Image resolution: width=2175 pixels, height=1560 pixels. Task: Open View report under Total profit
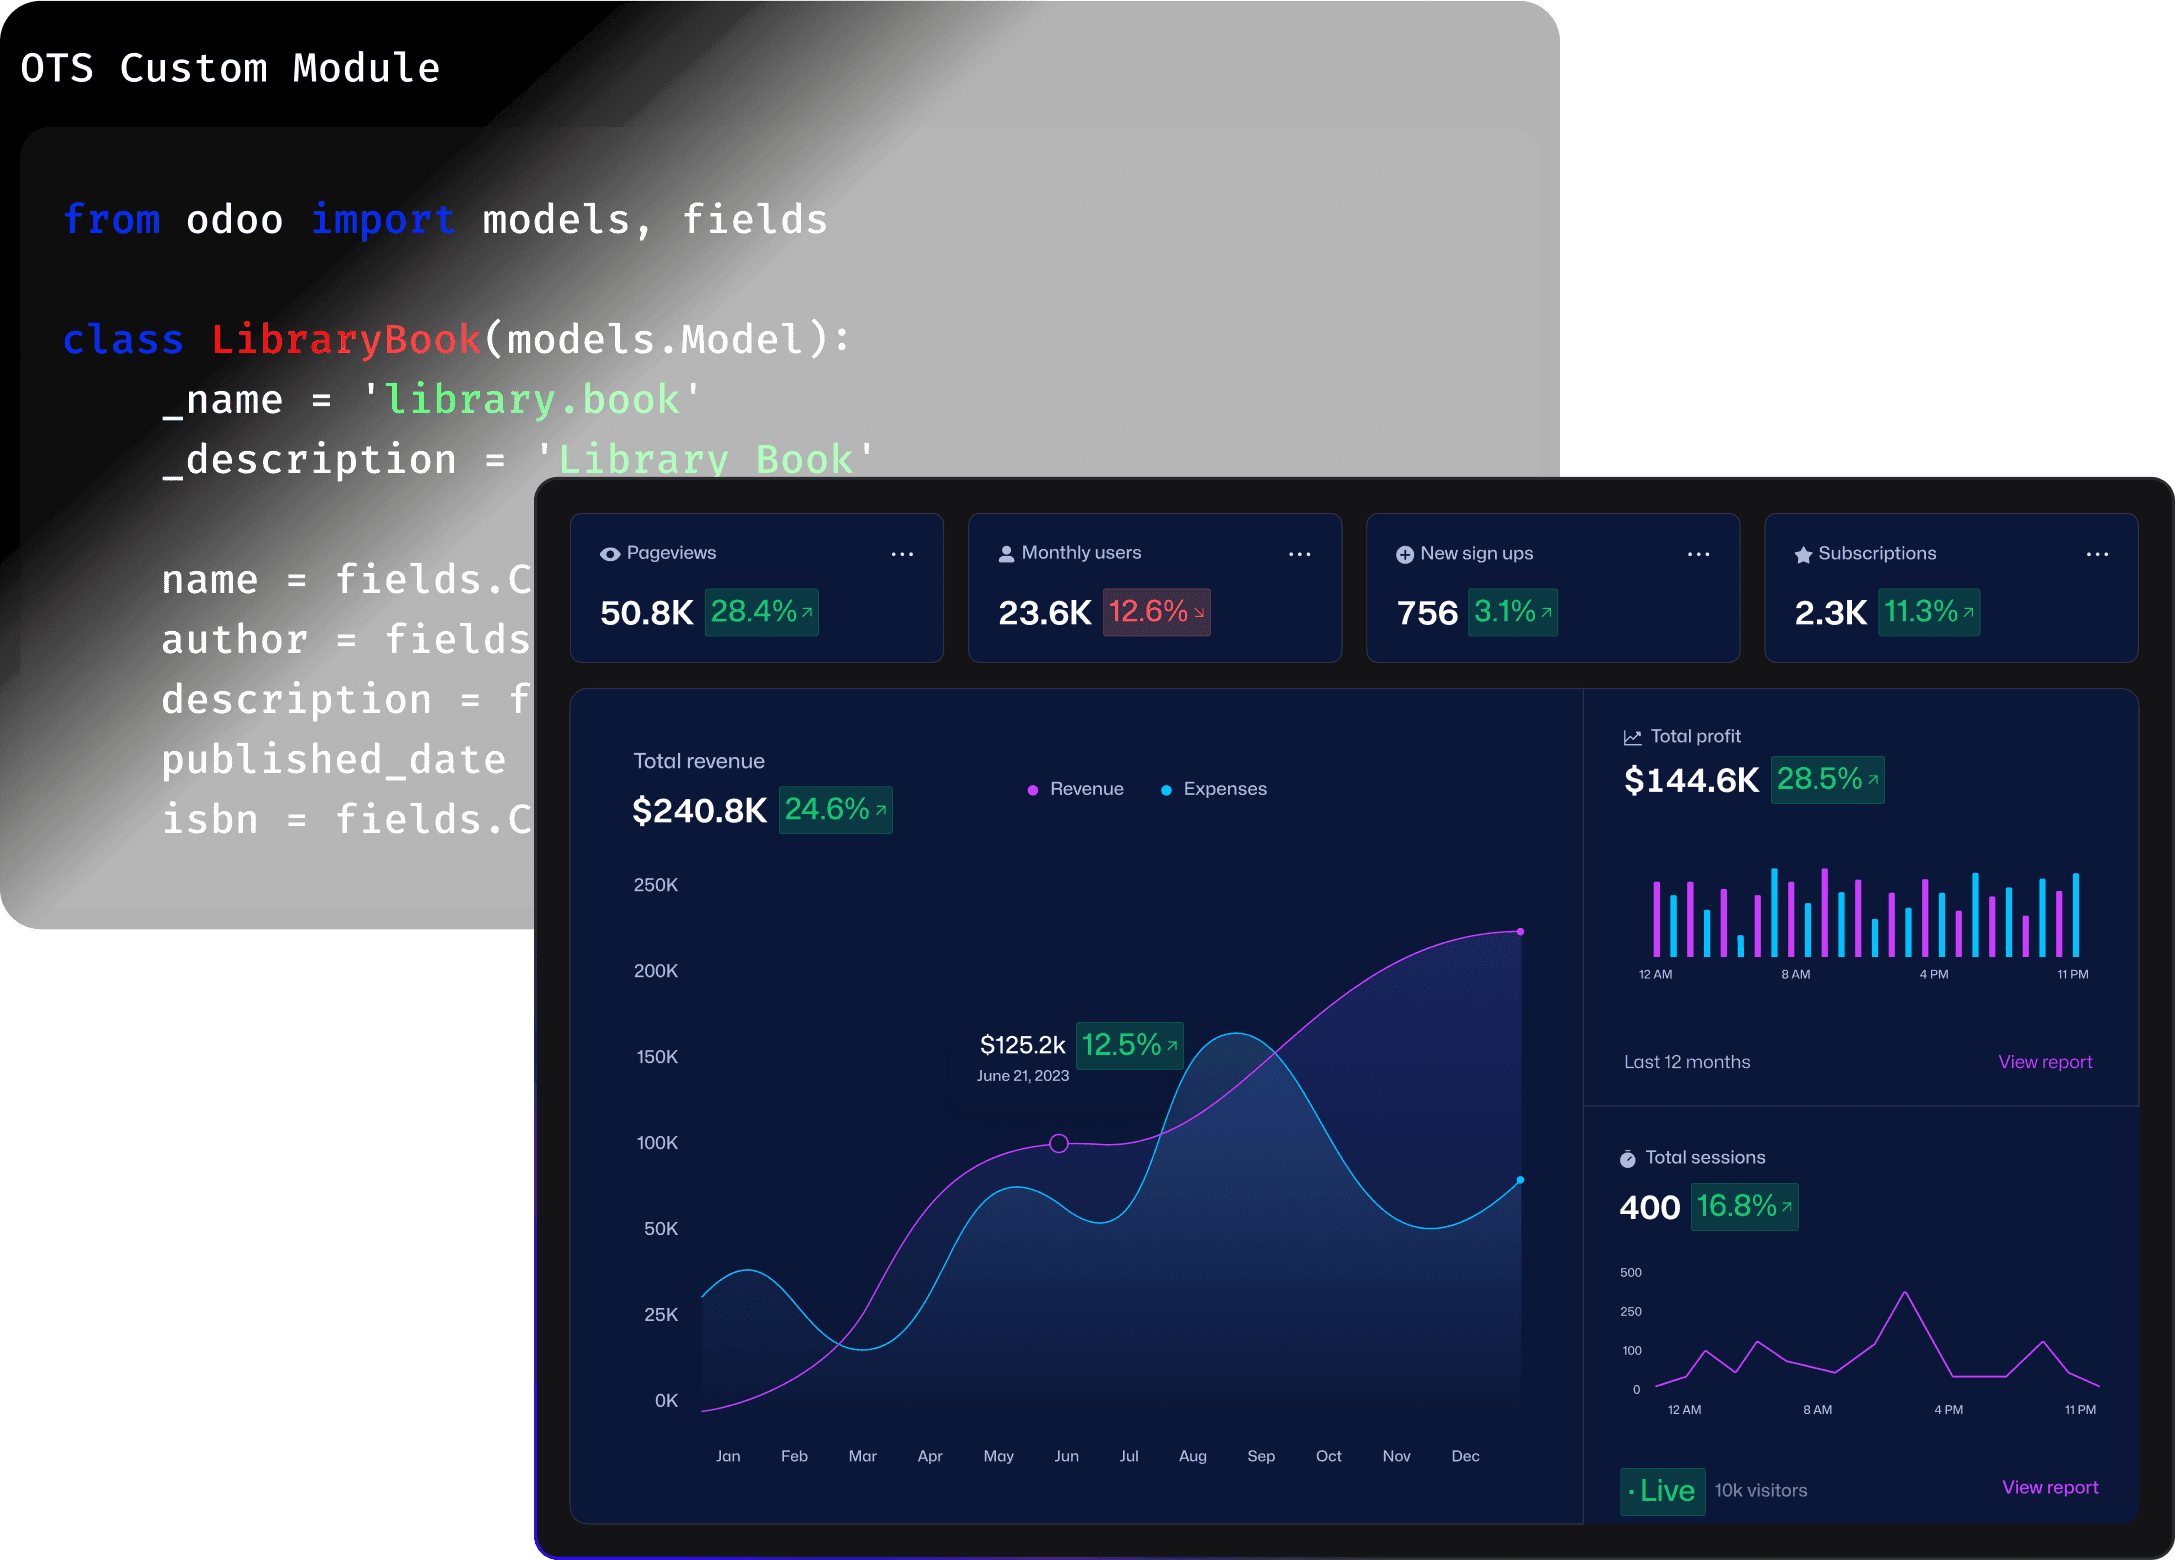pos(2044,1062)
